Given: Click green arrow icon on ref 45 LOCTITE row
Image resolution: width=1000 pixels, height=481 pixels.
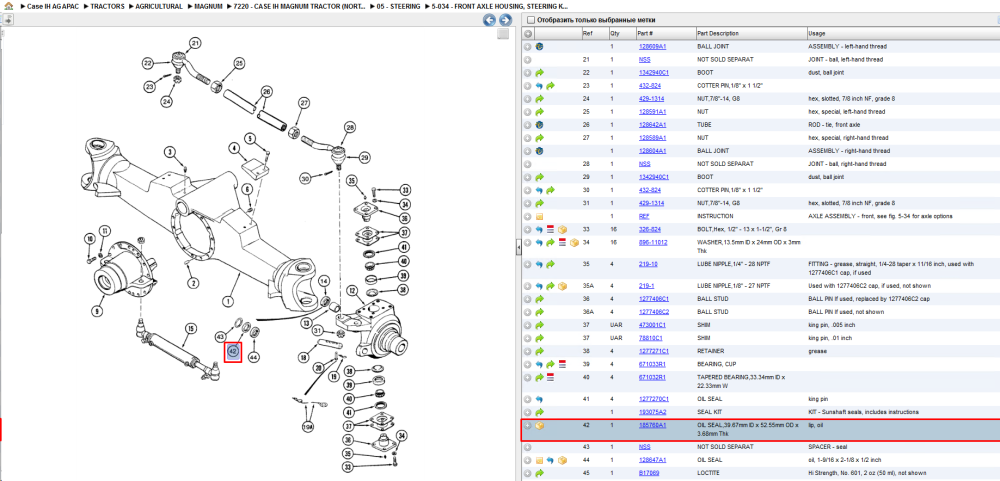Looking at the screenshot, I should pyautogui.click(x=539, y=473).
